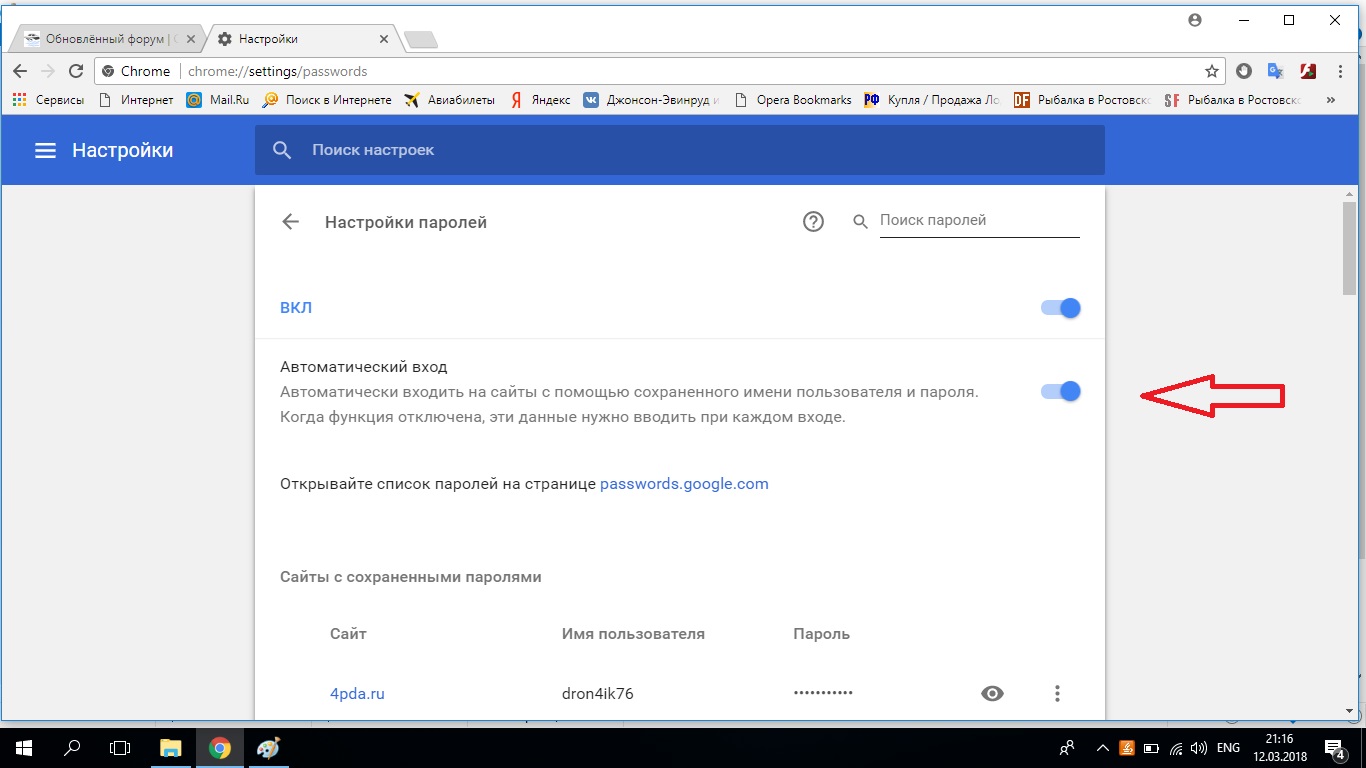The width and height of the screenshot is (1366, 768).
Task: Bookmark this page with star icon
Action: tap(1212, 71)
